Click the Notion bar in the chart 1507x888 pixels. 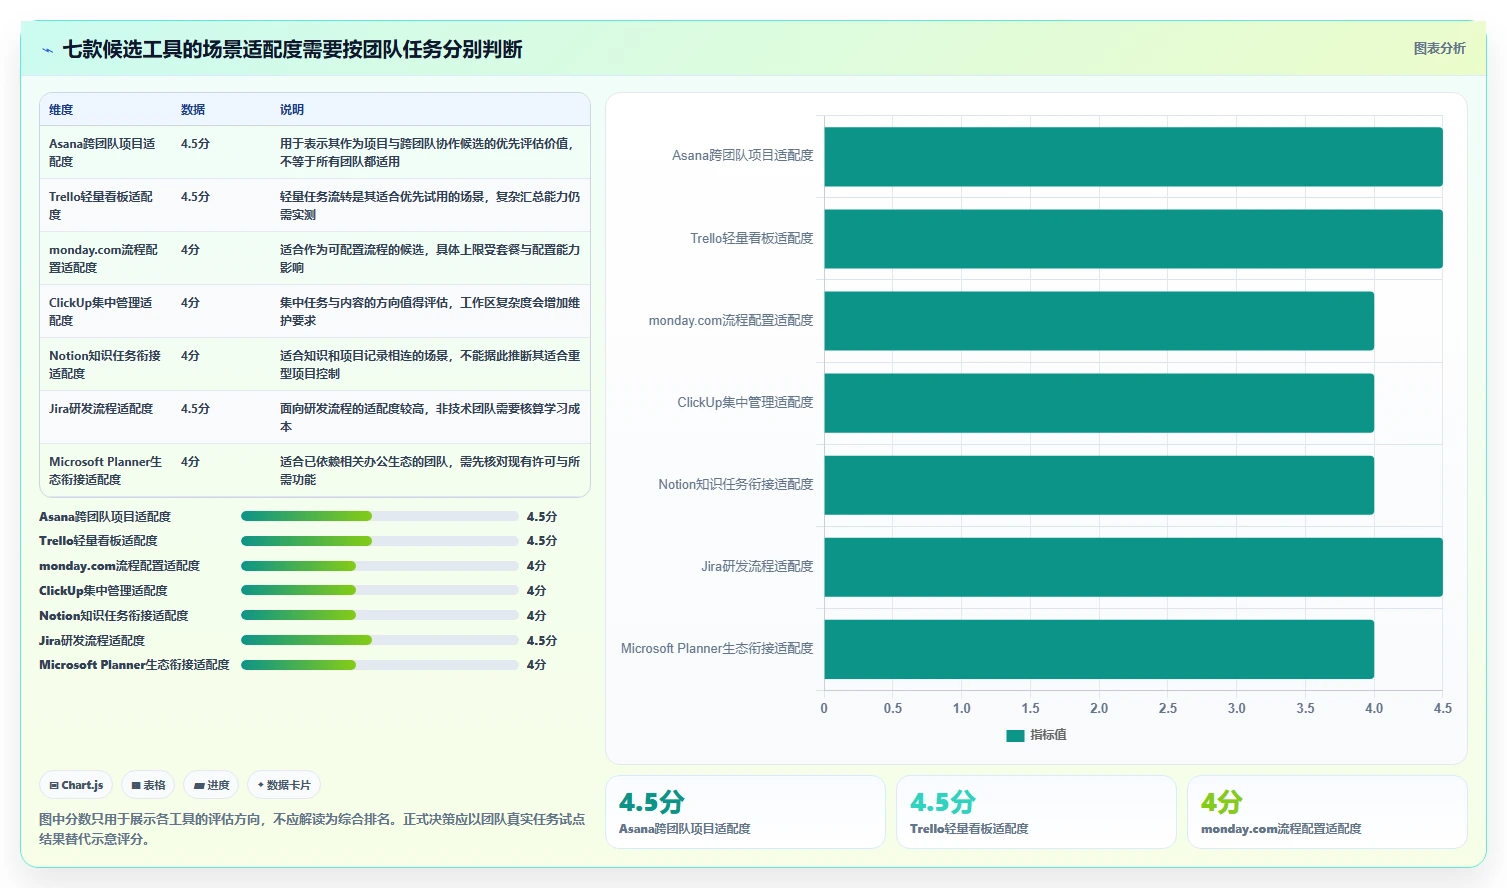point(1099,484)
